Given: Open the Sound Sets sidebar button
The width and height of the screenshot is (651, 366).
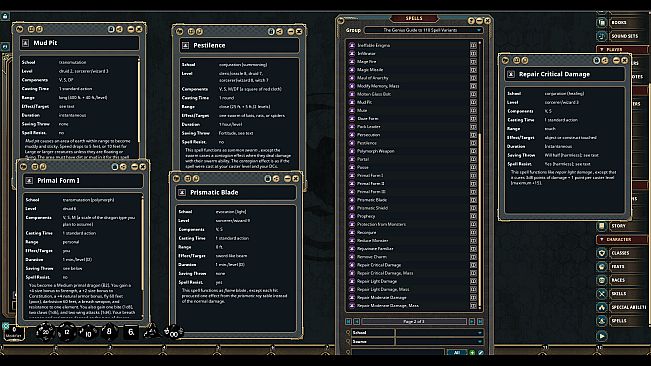Looking at the screenshot, I should pyautogui.click(x=622, y=36).
